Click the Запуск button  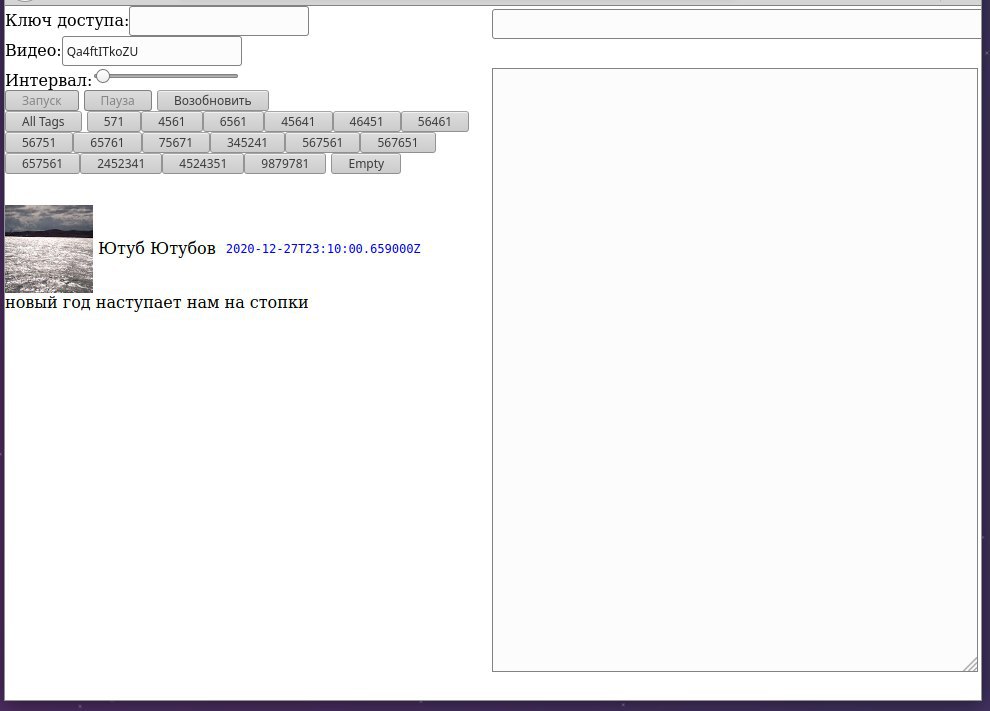point(42,100)
